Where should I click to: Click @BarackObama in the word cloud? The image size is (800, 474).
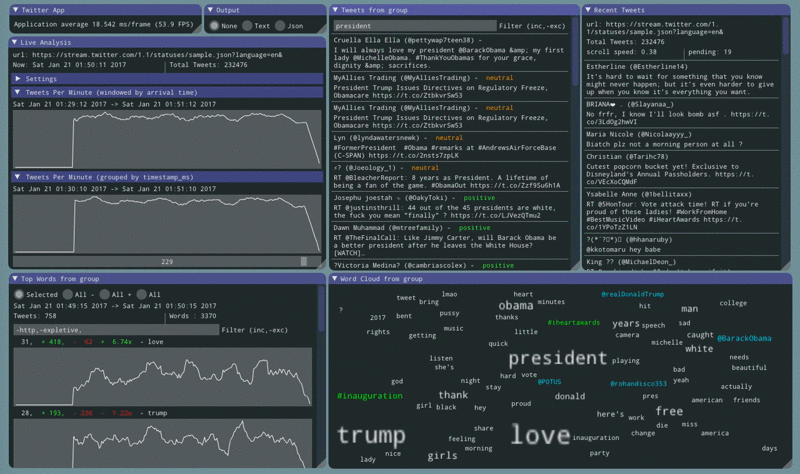(744, 338)
